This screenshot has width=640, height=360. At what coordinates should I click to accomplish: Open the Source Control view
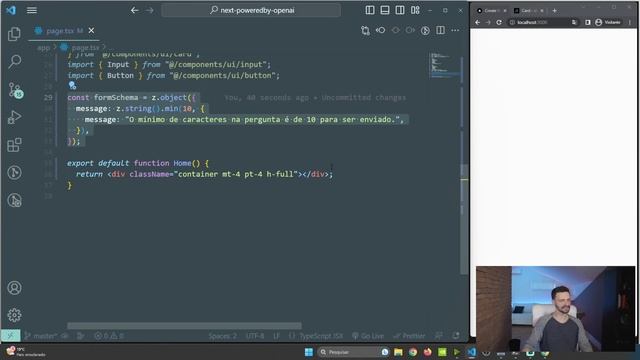click(x=15, y=90)
